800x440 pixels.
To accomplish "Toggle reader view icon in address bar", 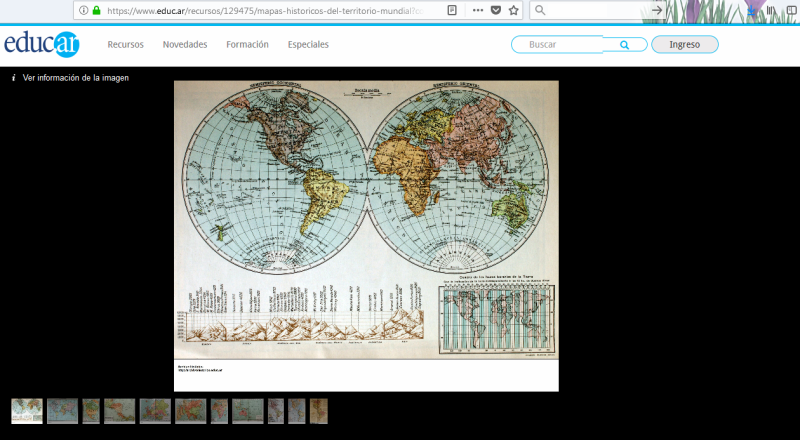I will 452,10.
